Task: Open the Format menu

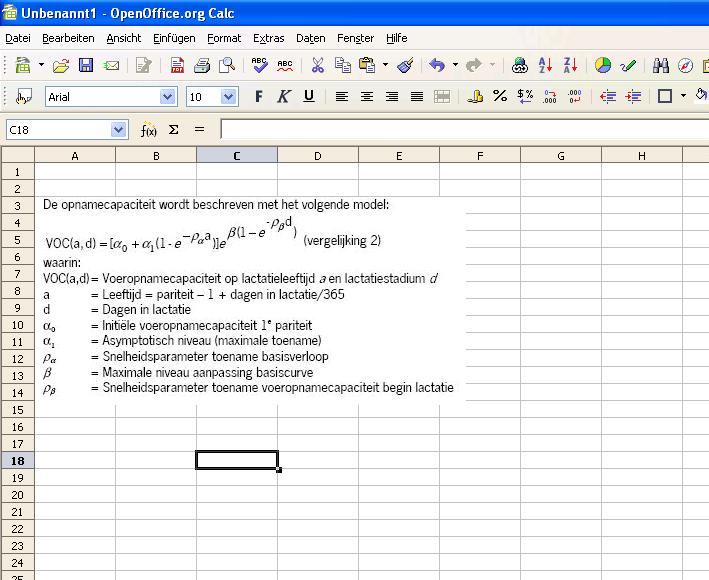Action: coord(224,38)
